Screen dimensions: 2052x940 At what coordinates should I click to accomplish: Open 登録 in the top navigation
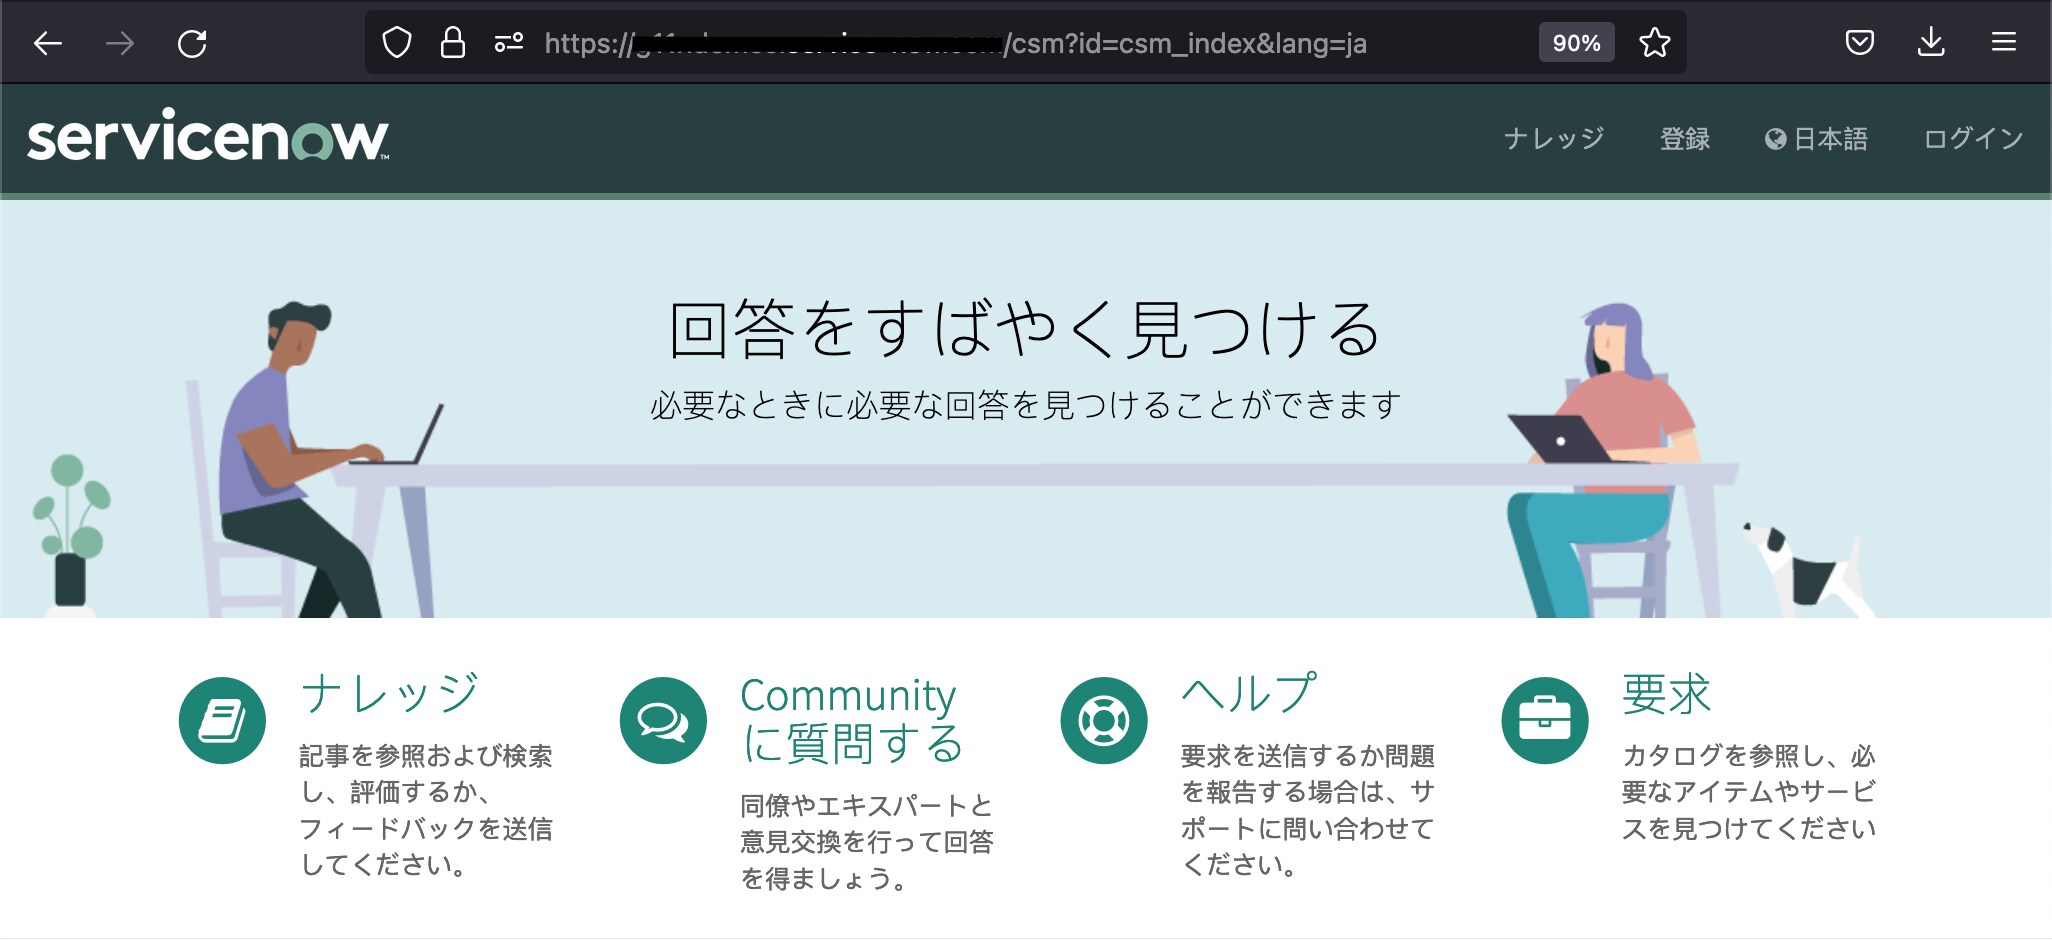pos(1685,138)
